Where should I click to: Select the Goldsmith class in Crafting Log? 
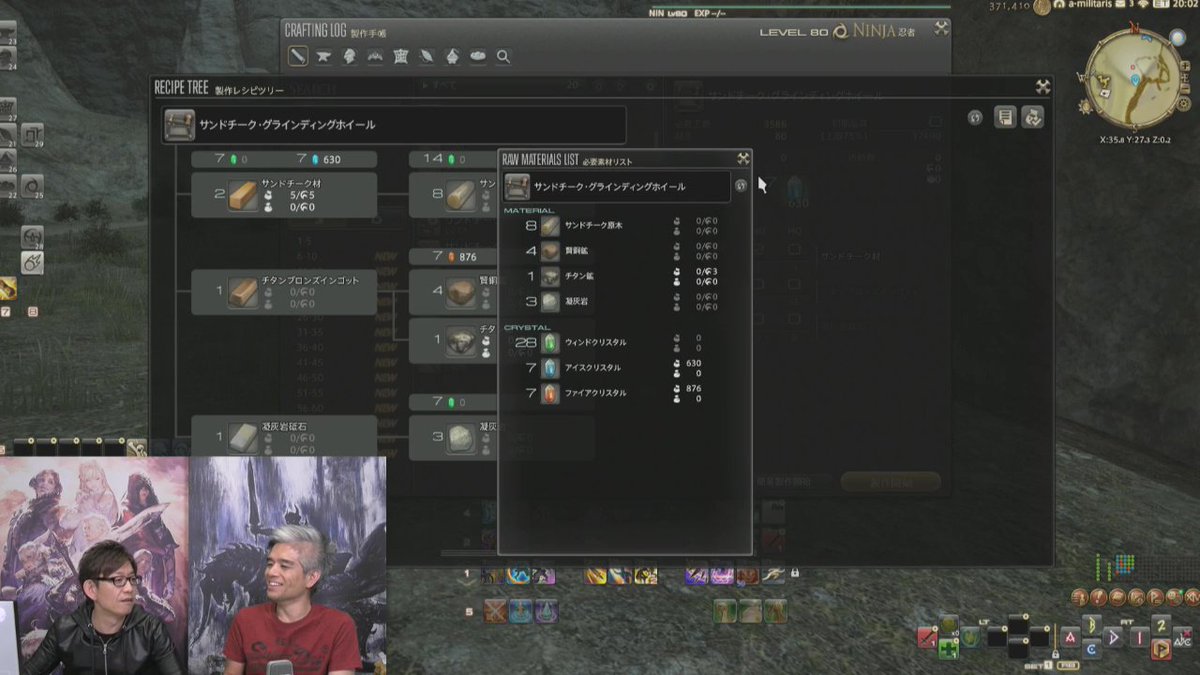376,56
